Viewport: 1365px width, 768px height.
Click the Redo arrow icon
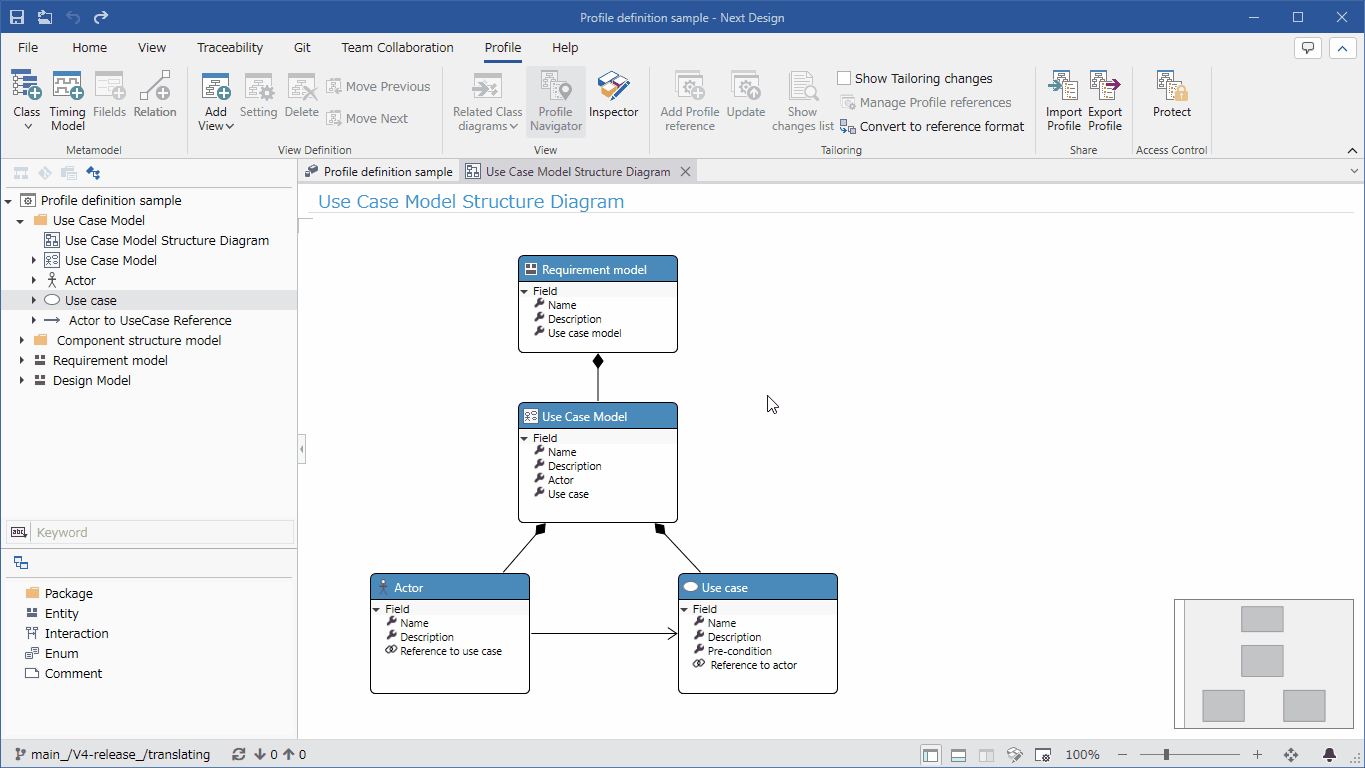[x=100, y=17]
